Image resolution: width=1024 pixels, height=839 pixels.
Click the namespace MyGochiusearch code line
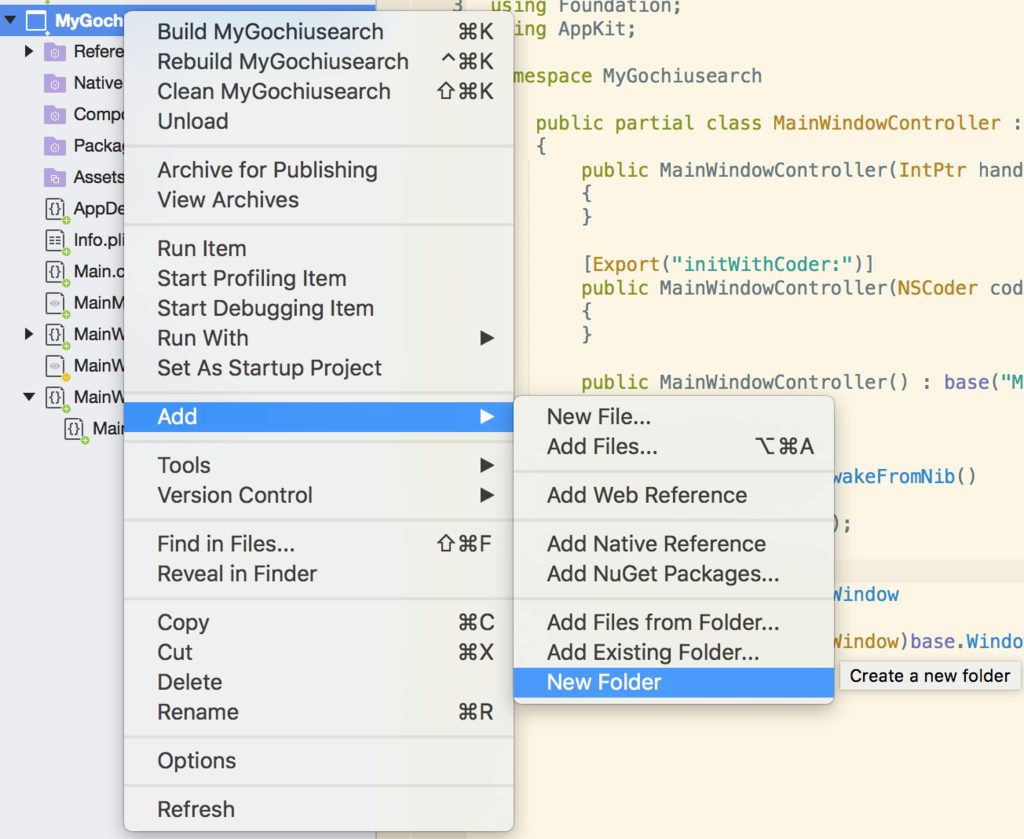(x=640, y=76)
